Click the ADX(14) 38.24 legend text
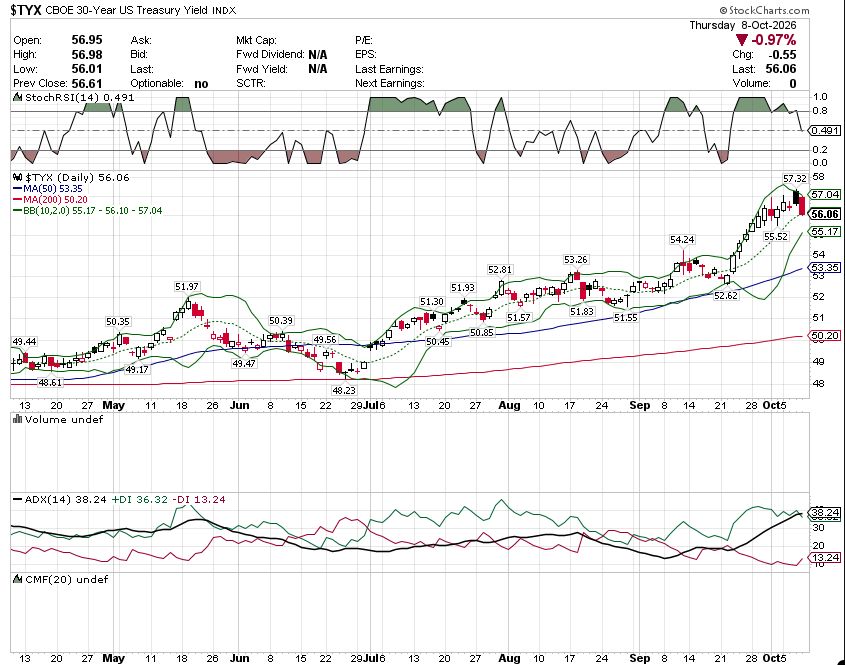 [x=66, y=500]
